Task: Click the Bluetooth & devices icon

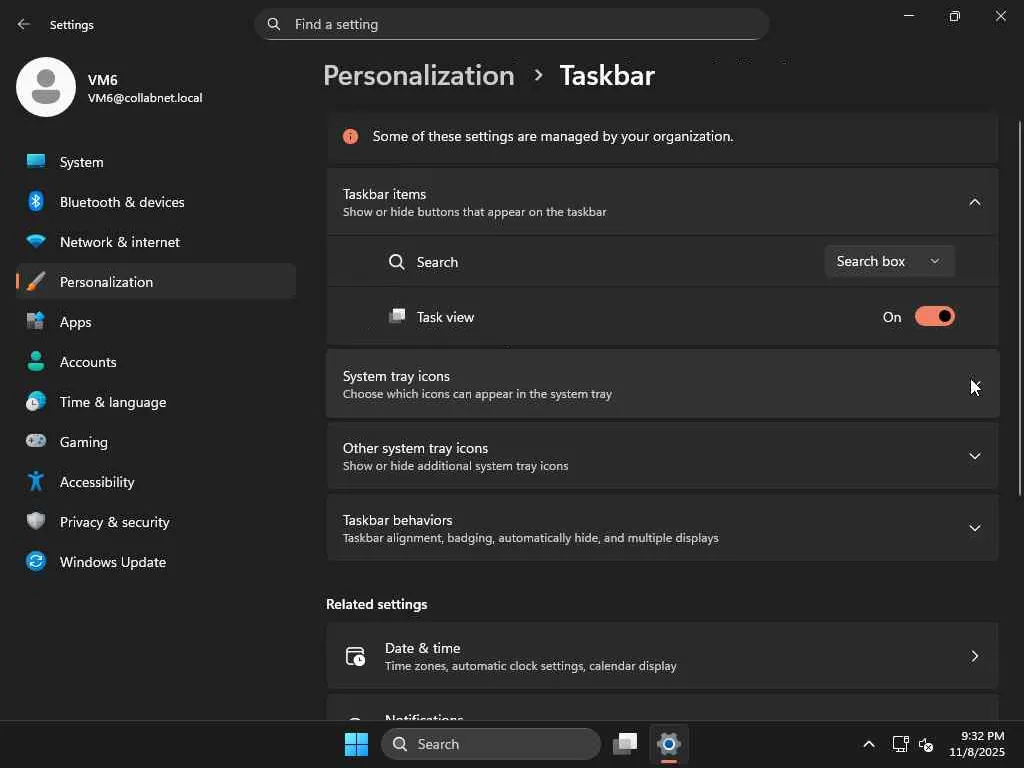Action: point(36,202)
